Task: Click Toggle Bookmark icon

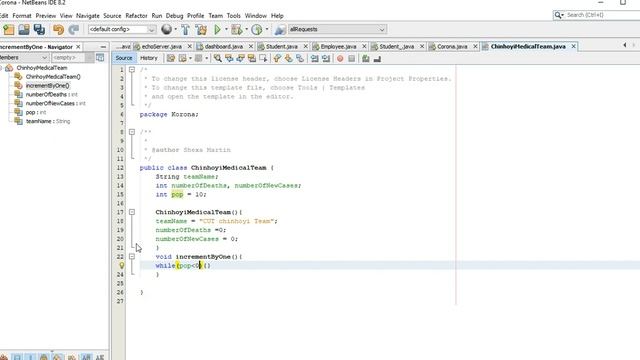Action: tap(300, 58)
